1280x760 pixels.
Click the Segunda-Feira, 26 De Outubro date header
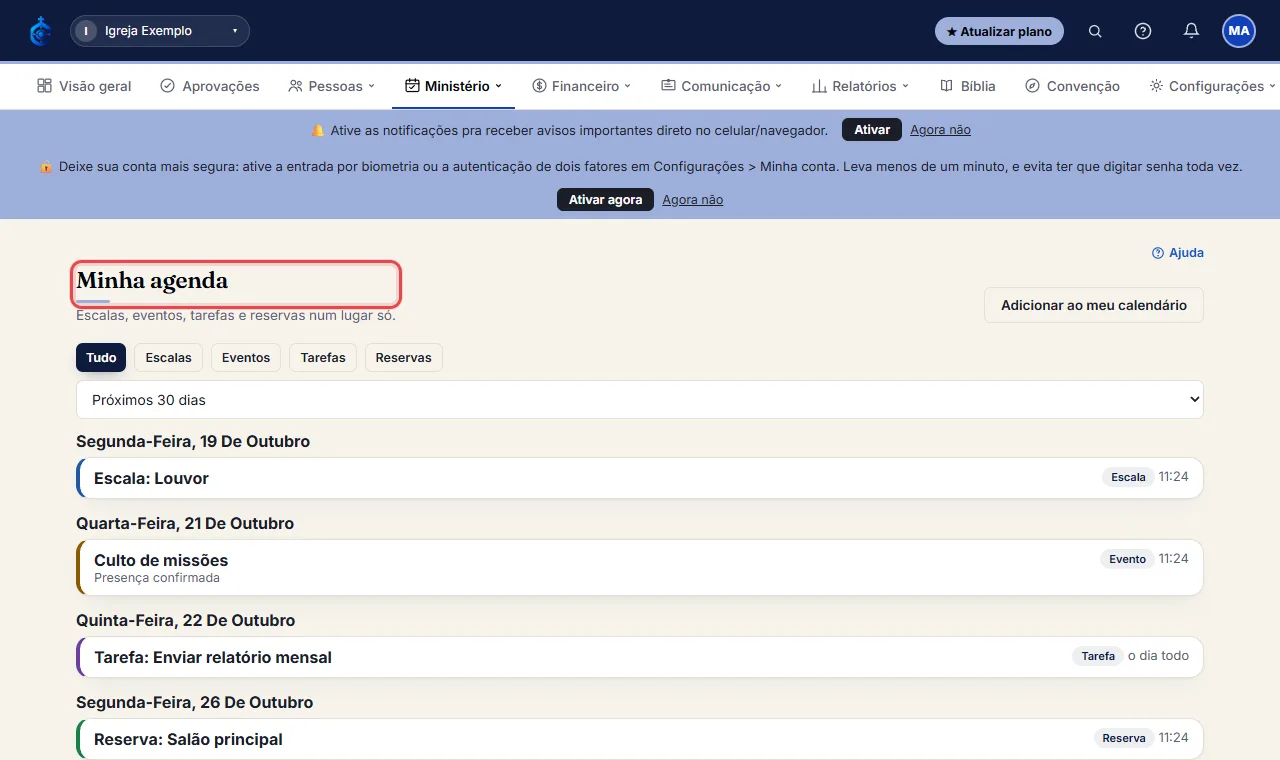[x=195, y=703]
